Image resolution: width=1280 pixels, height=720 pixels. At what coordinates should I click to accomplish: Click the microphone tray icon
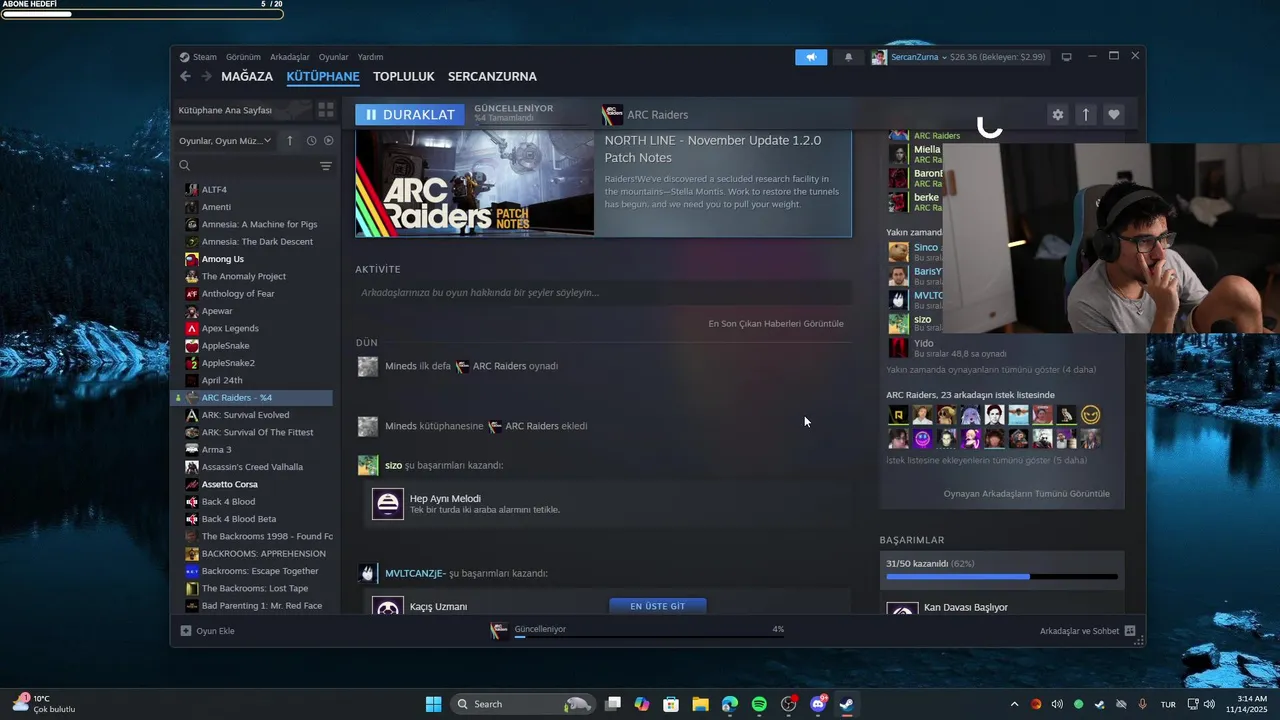point(1142,704)
